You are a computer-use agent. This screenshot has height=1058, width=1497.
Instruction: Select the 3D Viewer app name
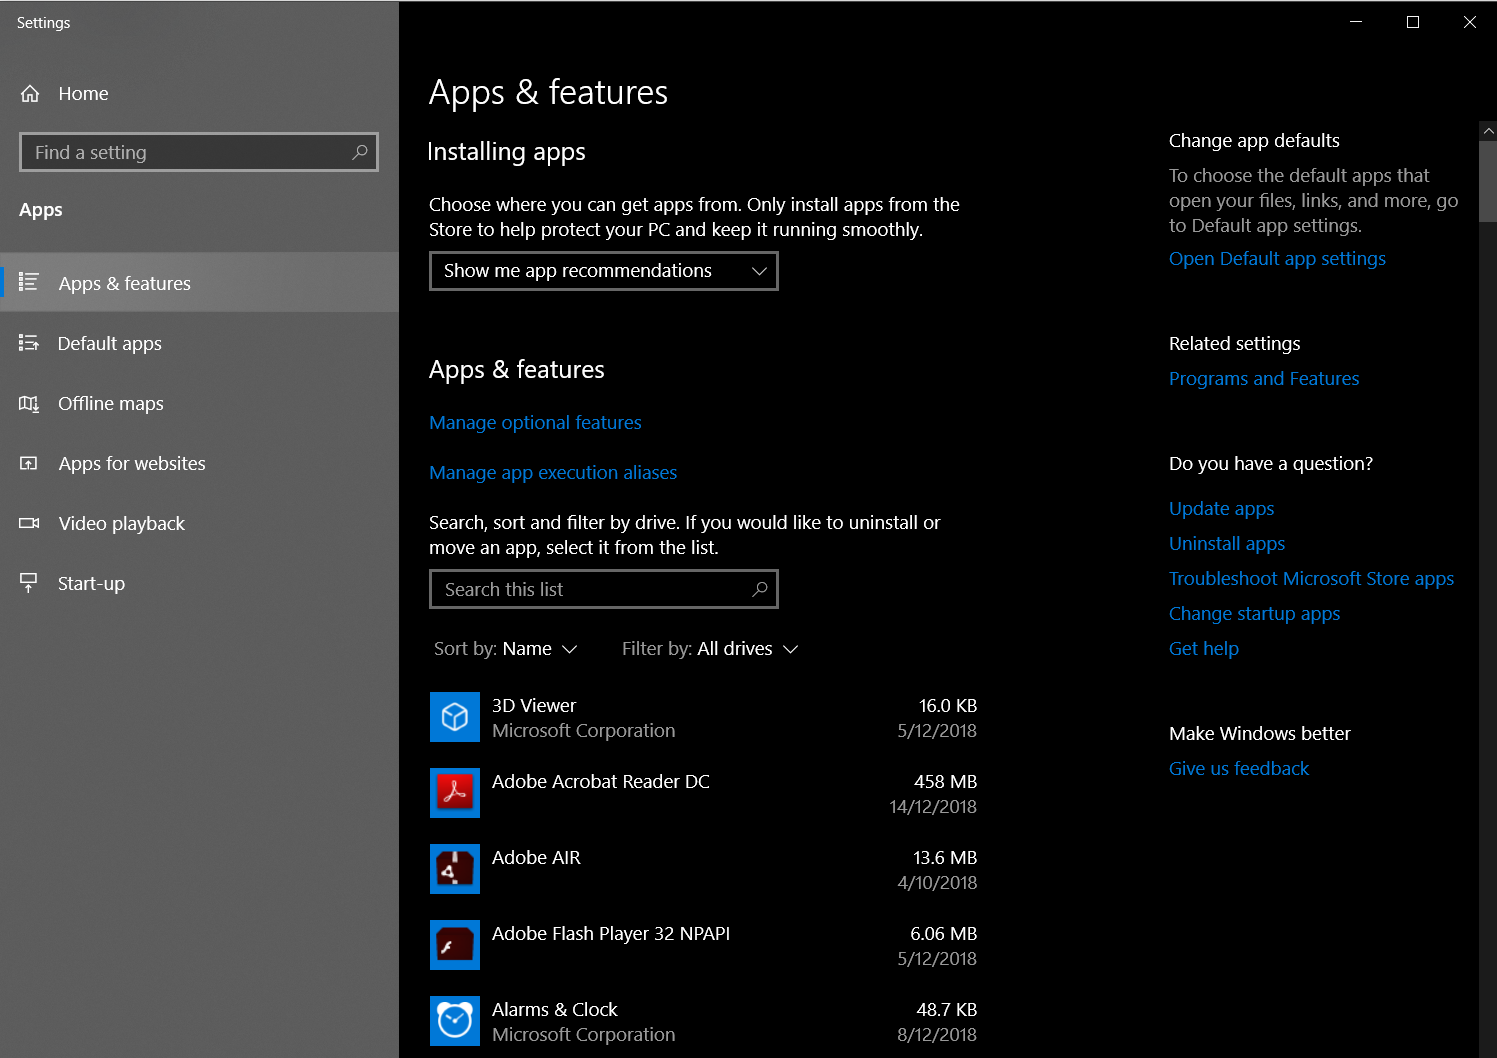point(534,706)
